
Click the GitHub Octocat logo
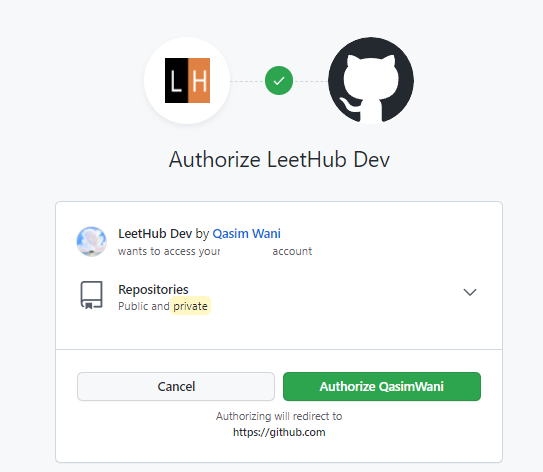[371, 80]
